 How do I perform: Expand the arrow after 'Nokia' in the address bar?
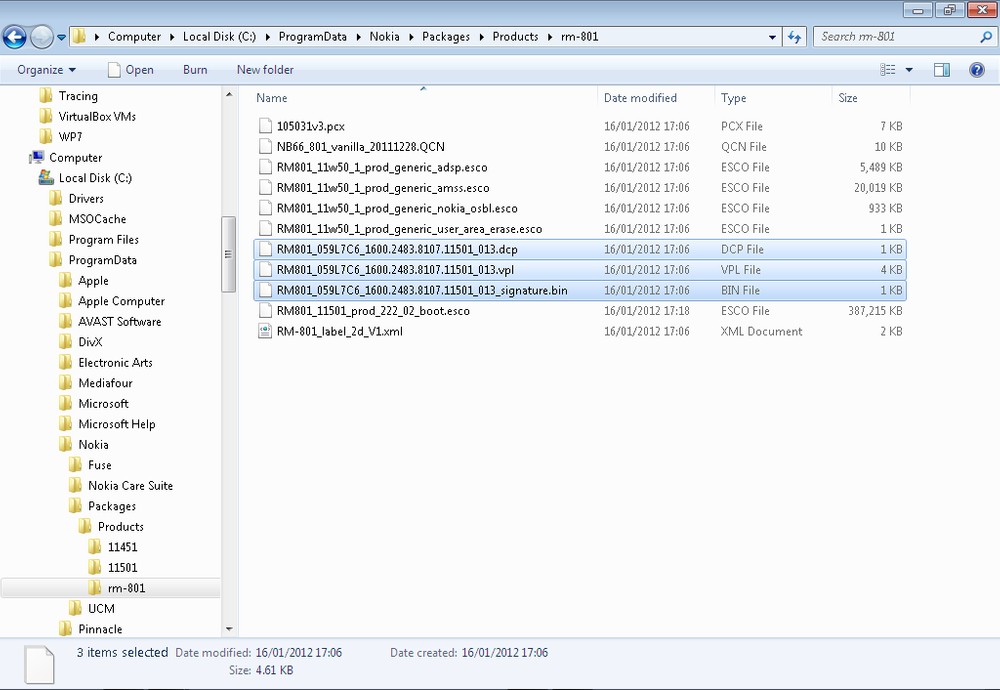tap(411, 37)
